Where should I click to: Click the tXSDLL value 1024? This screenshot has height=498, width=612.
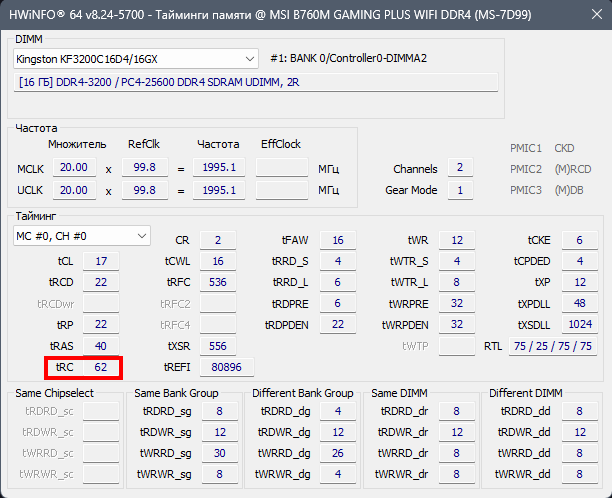580,324
